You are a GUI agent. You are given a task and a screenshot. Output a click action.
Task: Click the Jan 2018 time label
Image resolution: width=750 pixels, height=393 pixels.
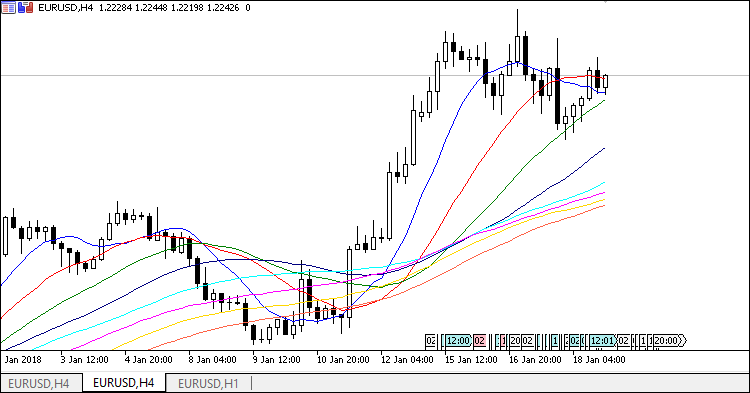tap(23, 360)
